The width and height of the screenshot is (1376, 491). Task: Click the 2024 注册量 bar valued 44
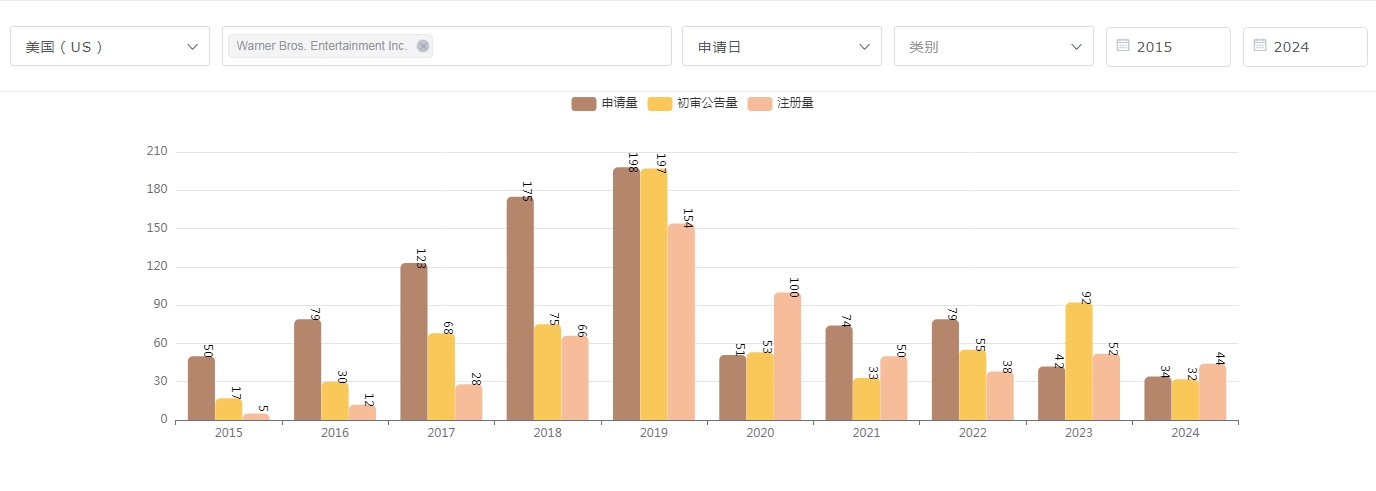(x=1212, y=392)
